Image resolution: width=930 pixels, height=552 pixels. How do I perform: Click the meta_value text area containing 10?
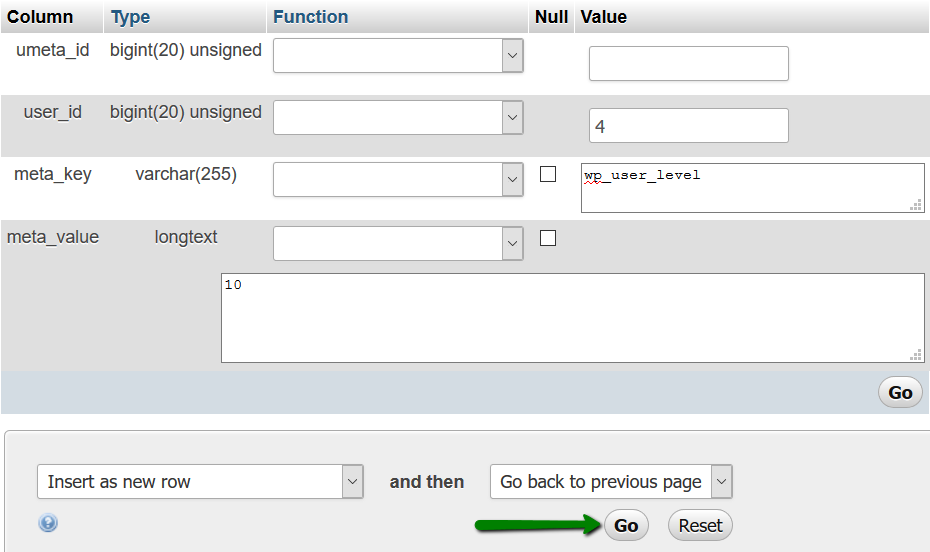[x=573, y=318]
